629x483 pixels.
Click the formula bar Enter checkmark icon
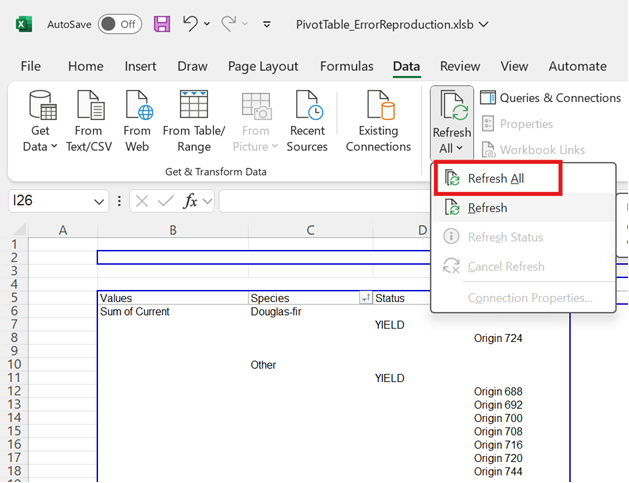166,201
